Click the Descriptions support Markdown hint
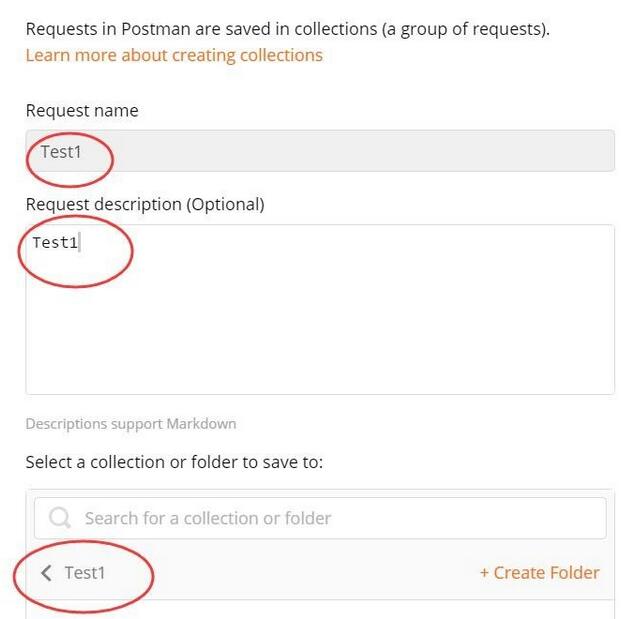 click(131, 424)
